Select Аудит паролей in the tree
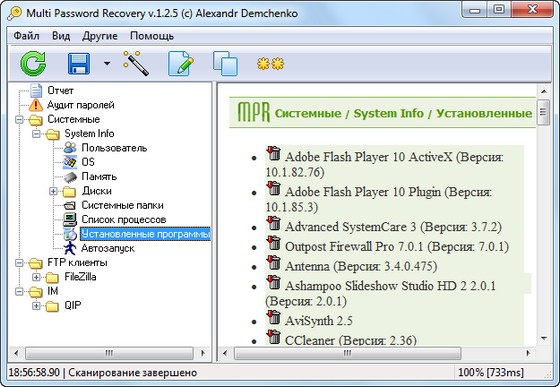This screenshot has width=560, height=387. pyautogui.click(x=81, y=105)
